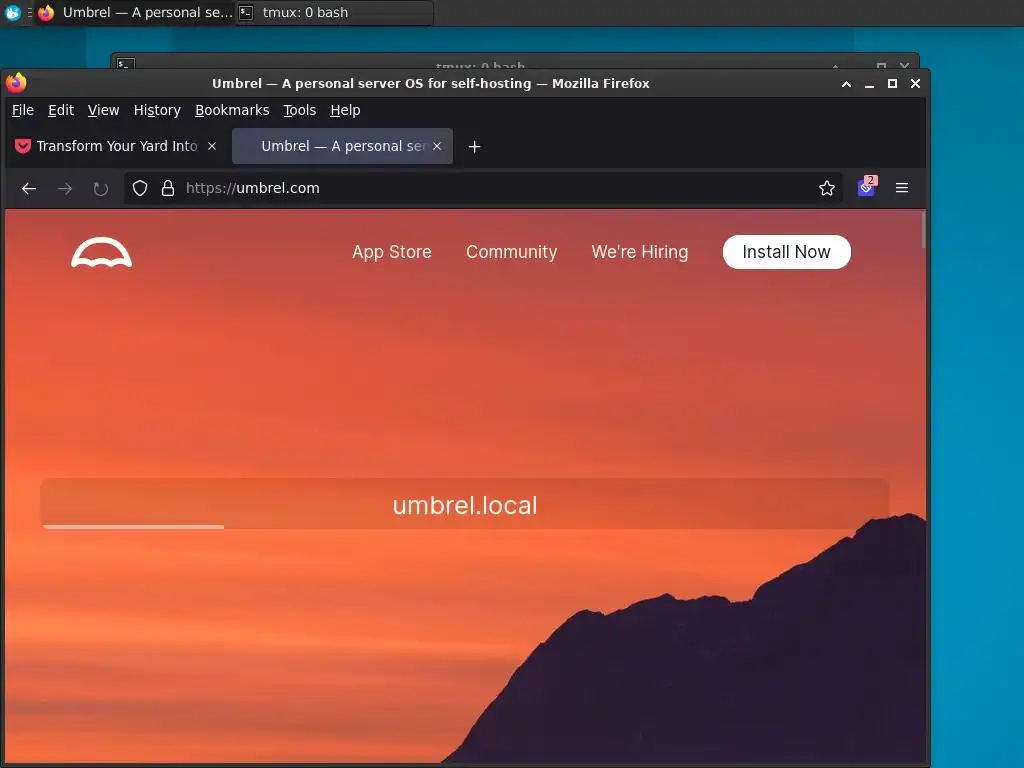Viewport: 1024px width, 768px height.
Task: Open the Tools menu
Action: pyautogui.click(x=299, y=110)
